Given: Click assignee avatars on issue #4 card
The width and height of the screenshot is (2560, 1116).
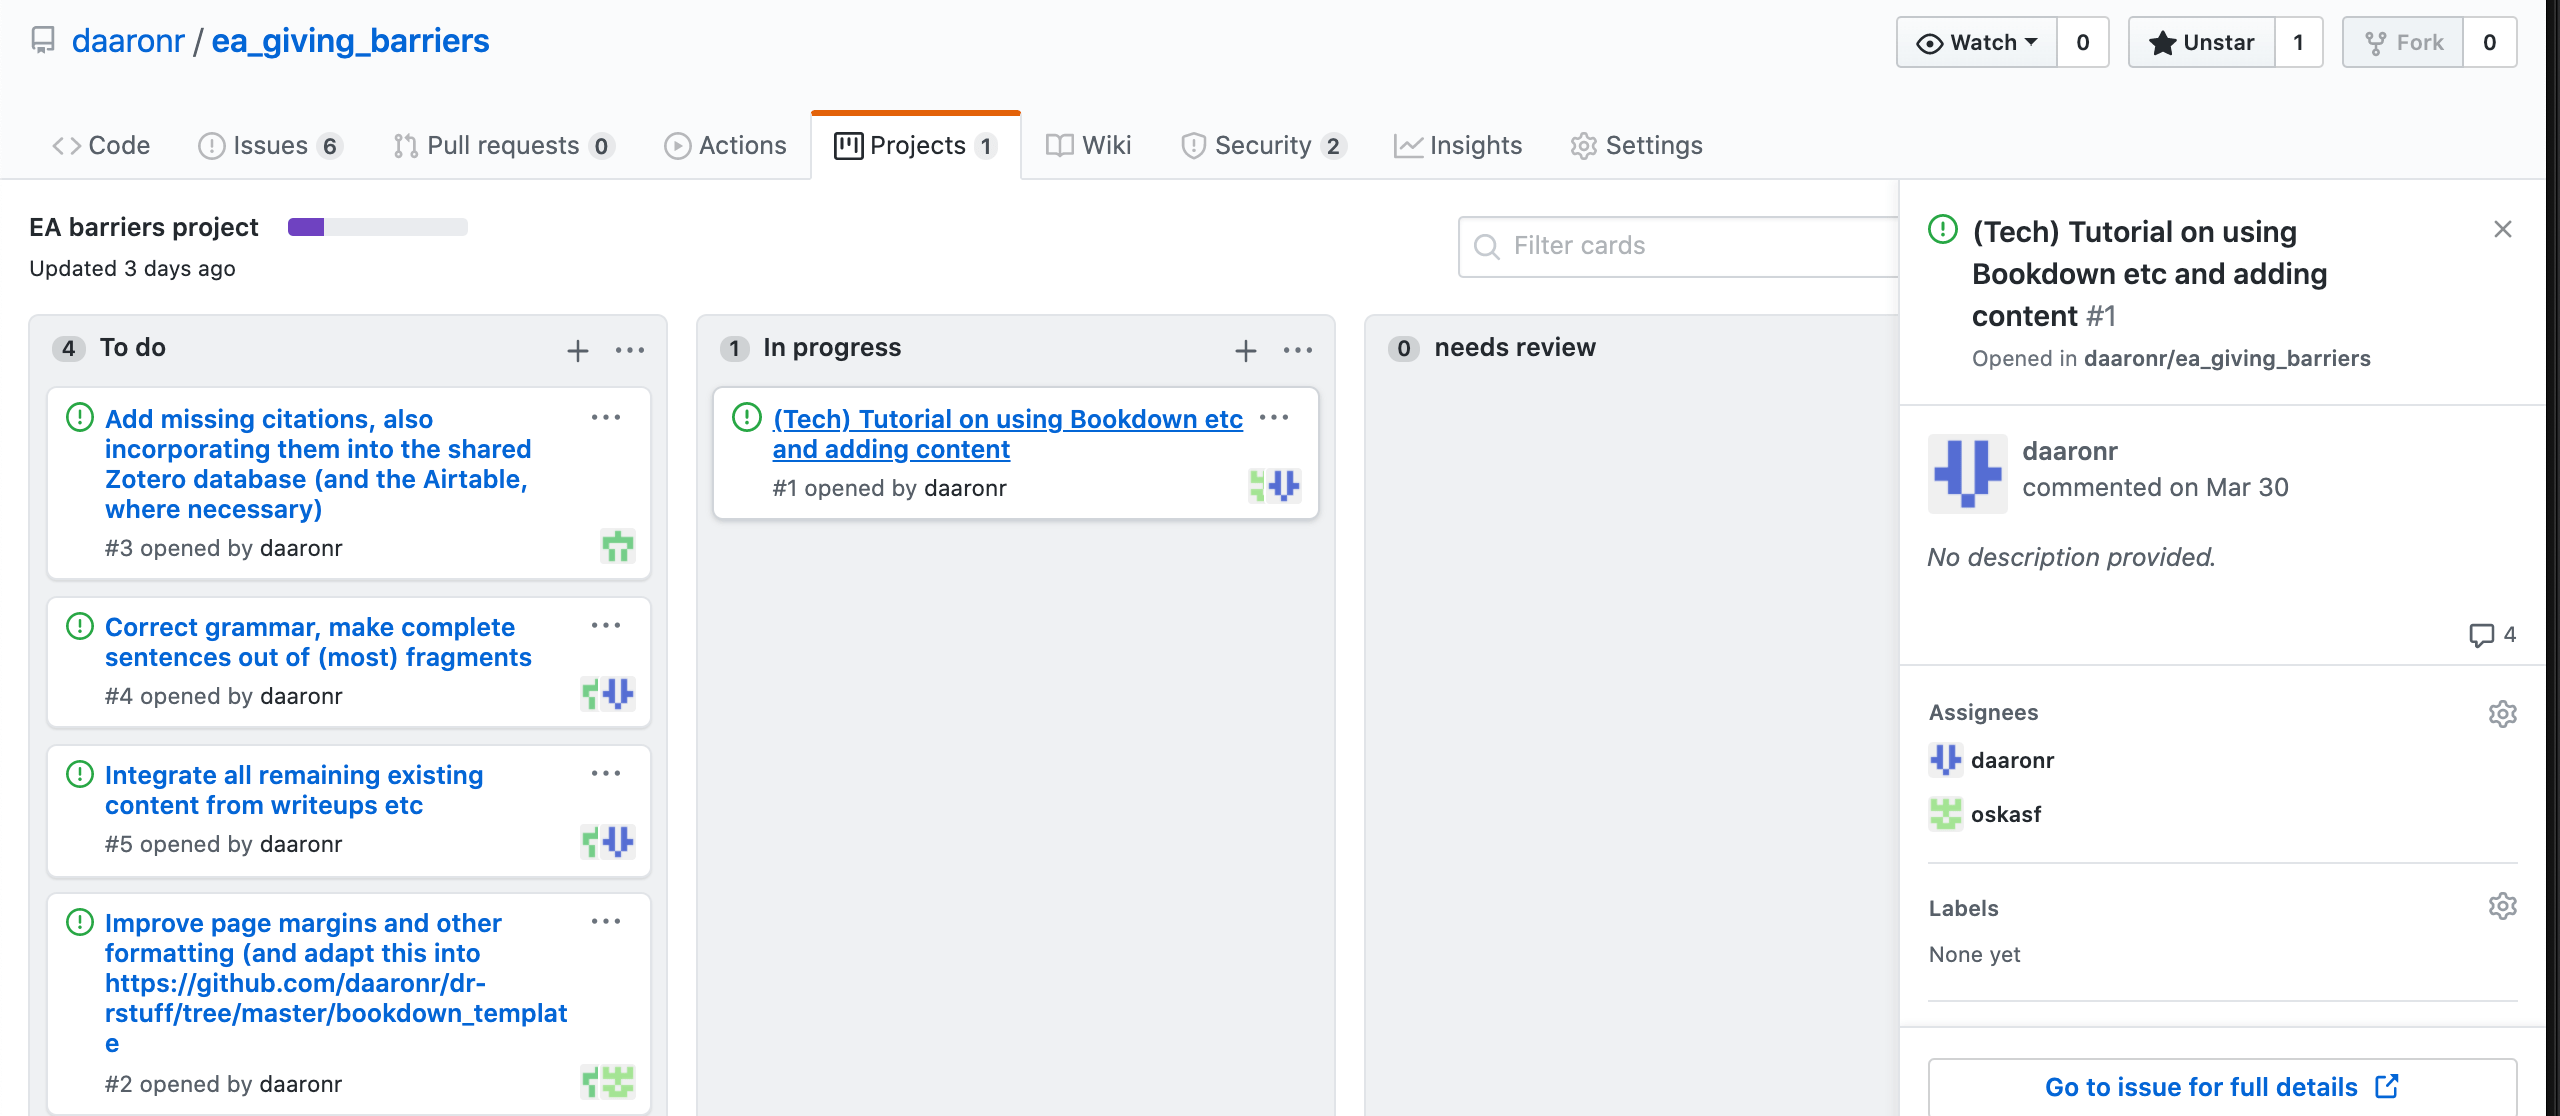Looking at the screenshot, I should point(608,694).
